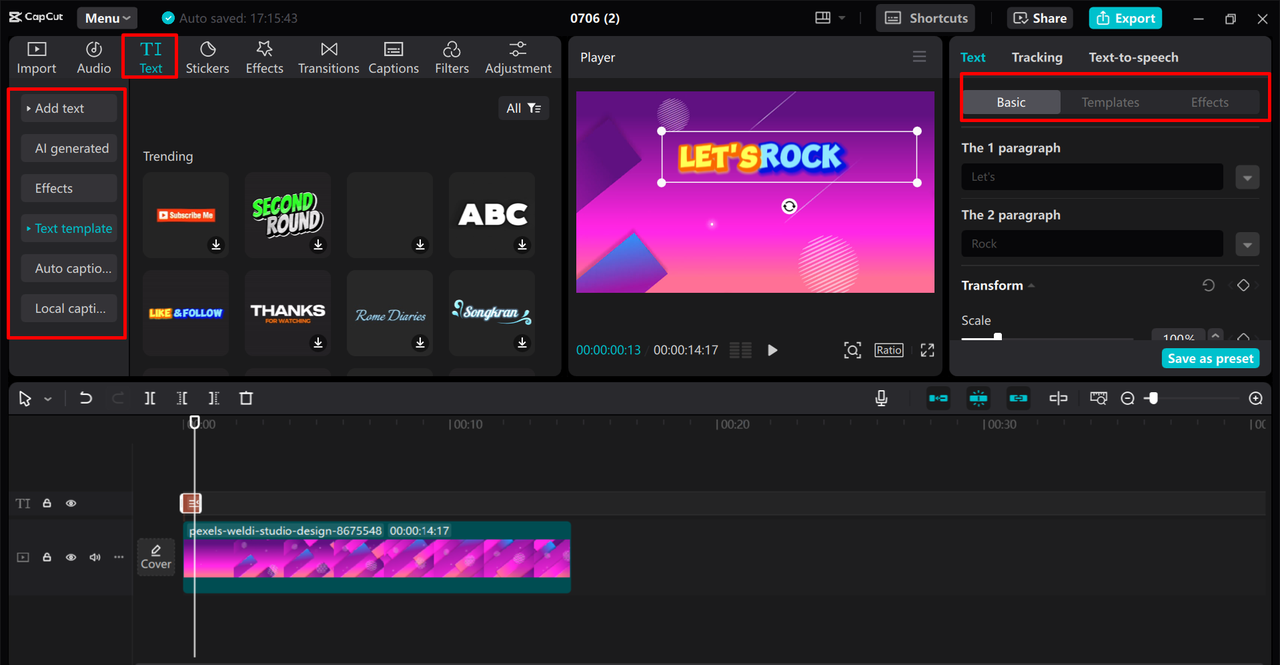Click the zoom out timeline minus icon

[x=1127, y=398]
